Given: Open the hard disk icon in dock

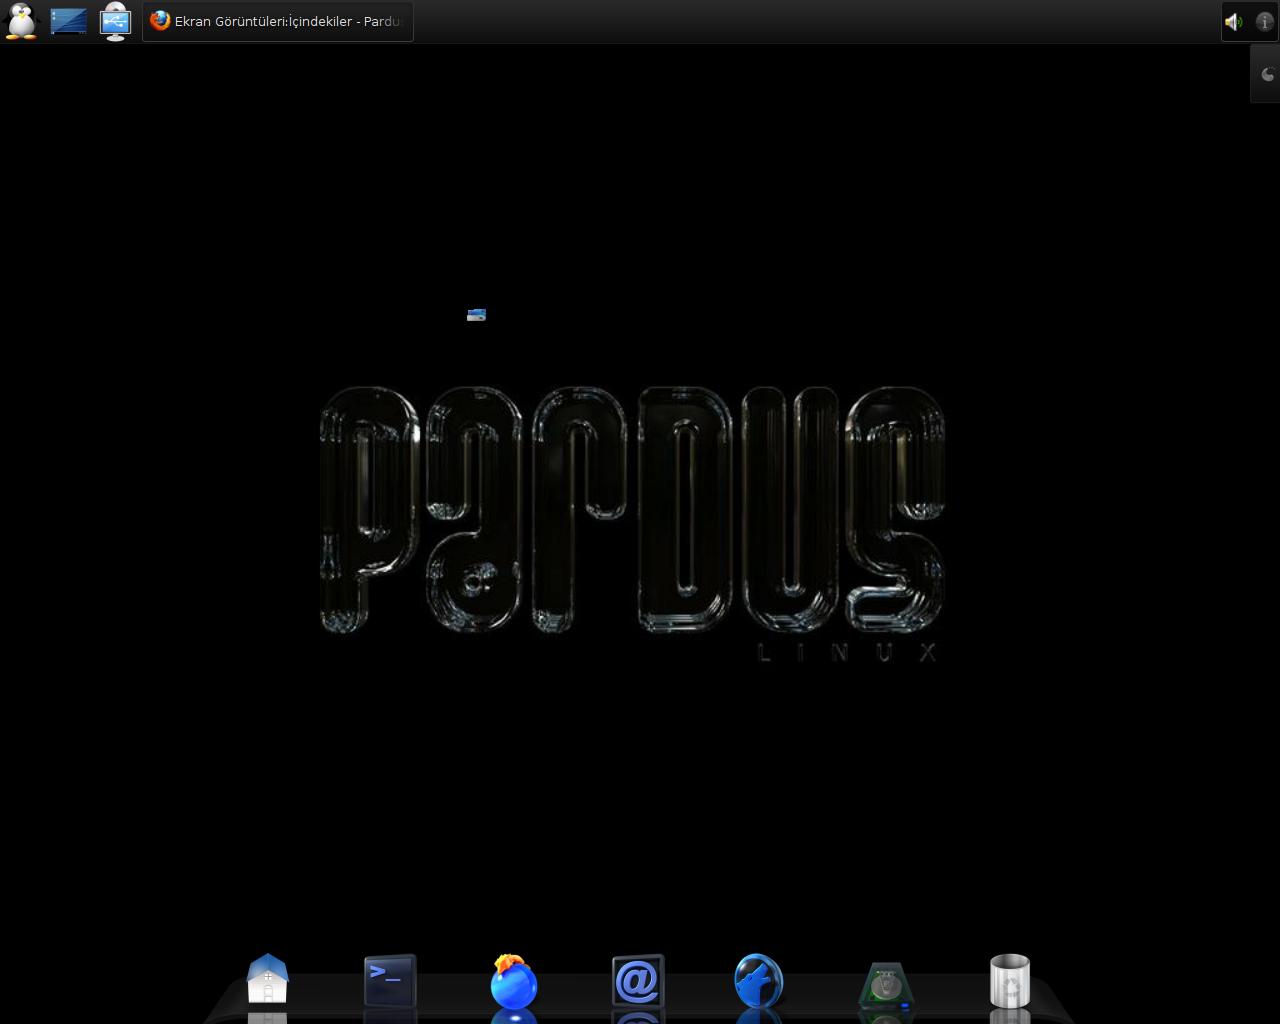Looking at the screenshot, I should (x=886, y=986).
